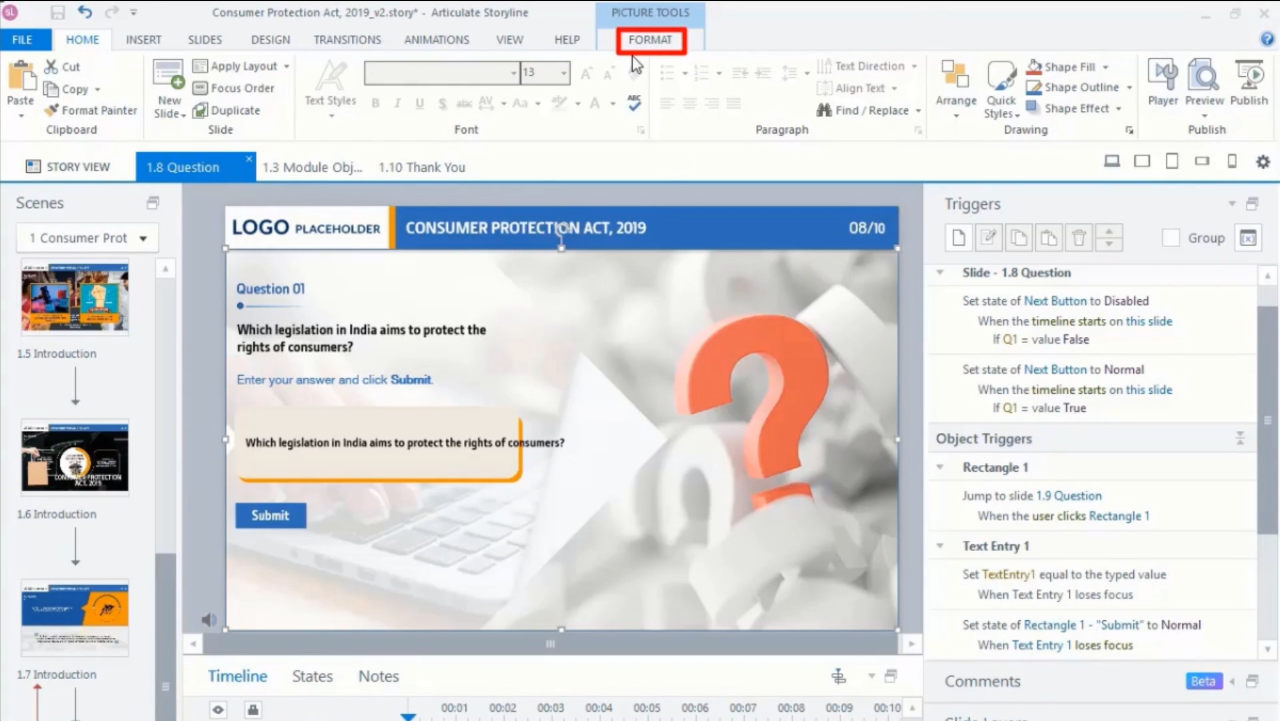Viewport: 1280px width, 721px height.
Task: Delete trigger using trash can icon
Action: 1078,238
